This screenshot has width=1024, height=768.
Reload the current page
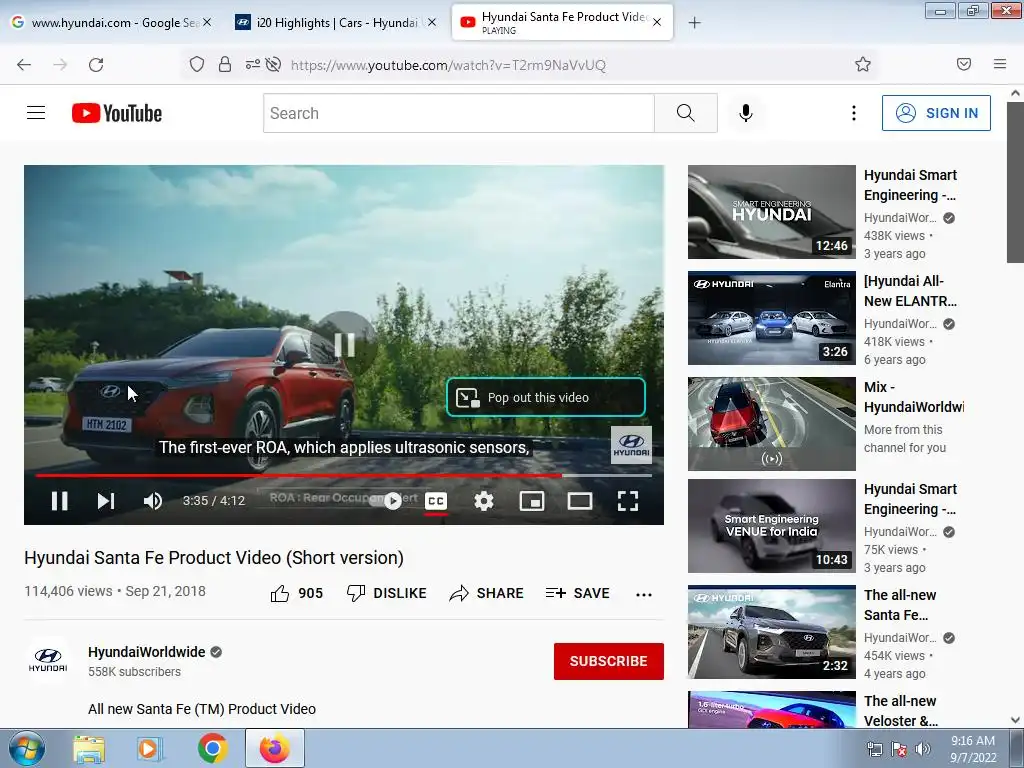(x=96, y=65)
